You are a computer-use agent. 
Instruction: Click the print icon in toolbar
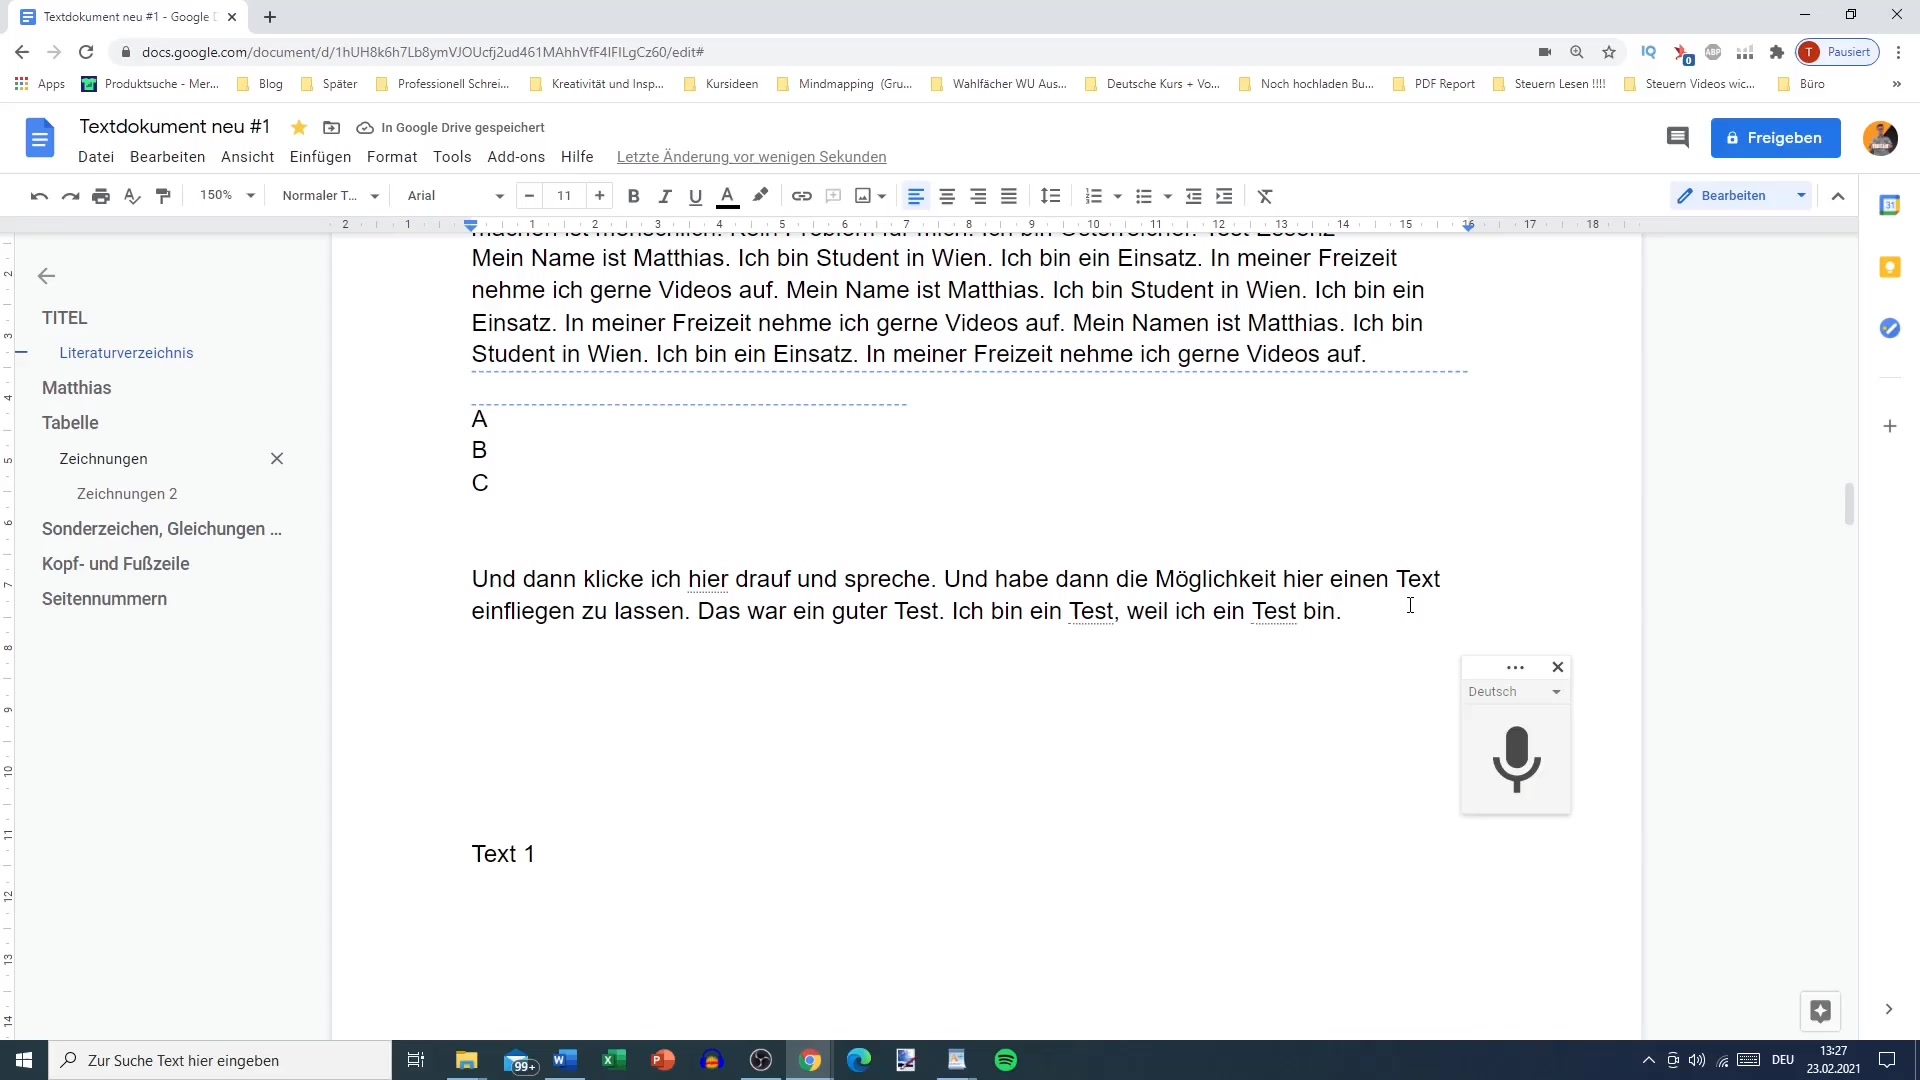click(101, 196)
